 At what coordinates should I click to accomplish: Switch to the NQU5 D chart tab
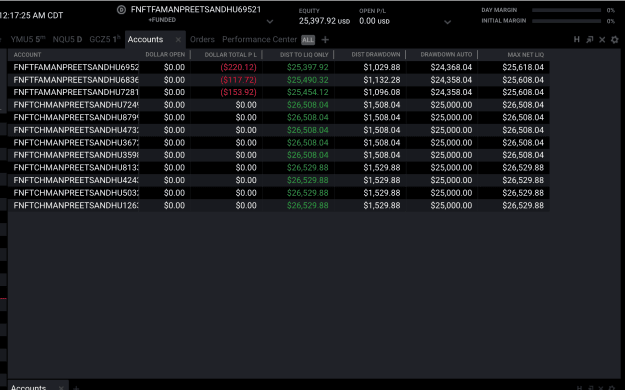coord(67,39)
